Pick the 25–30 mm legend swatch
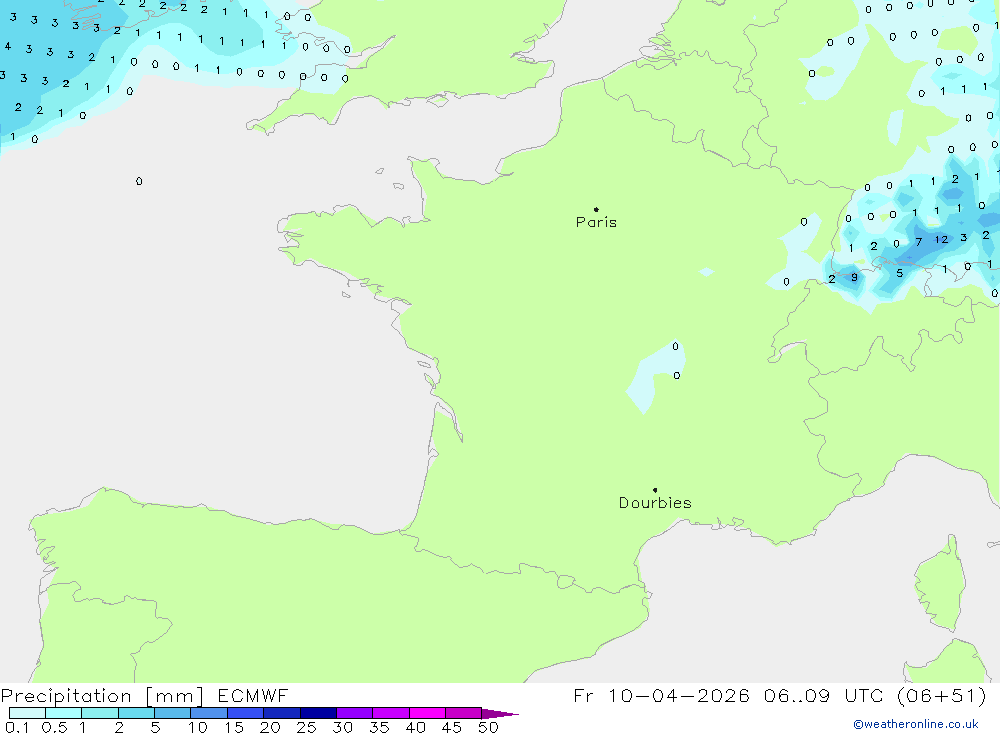This screenshot has width=1000, height=733. [x=318, y=713]
